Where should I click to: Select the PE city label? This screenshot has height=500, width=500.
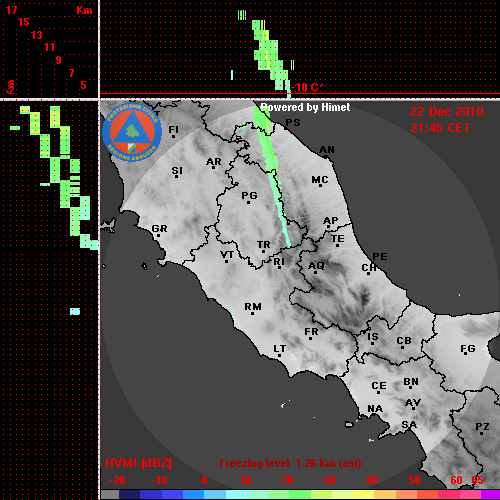pos(380,257)
